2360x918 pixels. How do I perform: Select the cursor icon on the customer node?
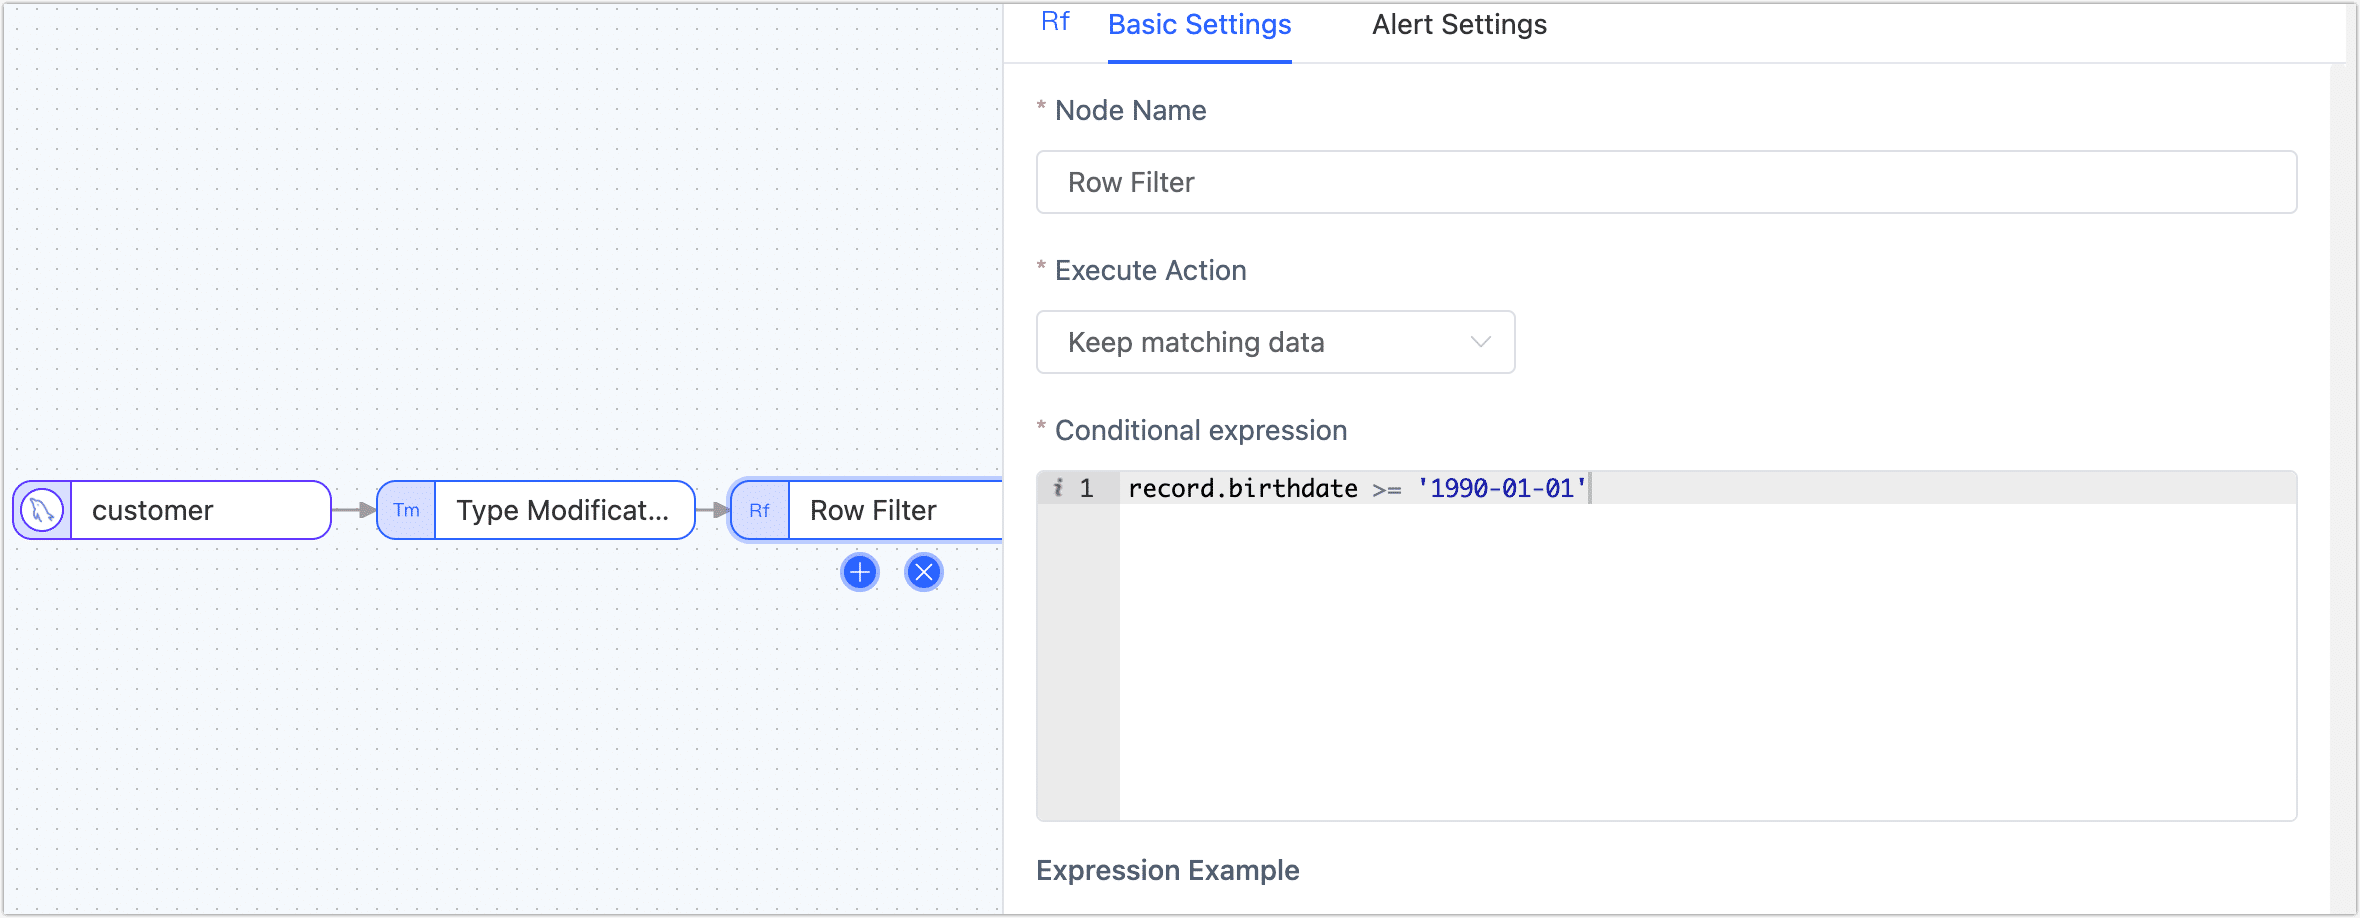click(x=40, y=510)
